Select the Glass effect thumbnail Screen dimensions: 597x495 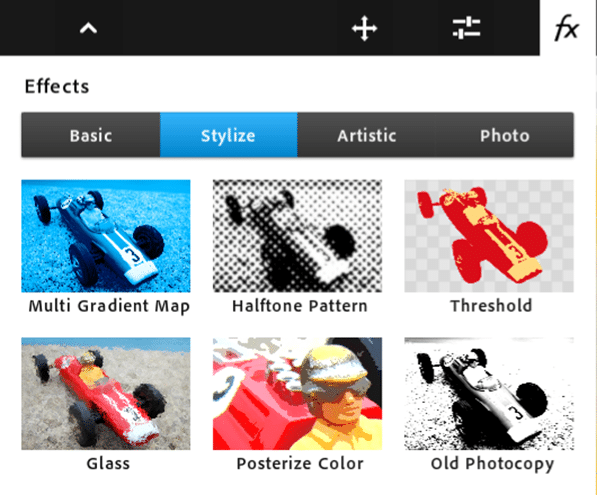[x=106, y=394]
